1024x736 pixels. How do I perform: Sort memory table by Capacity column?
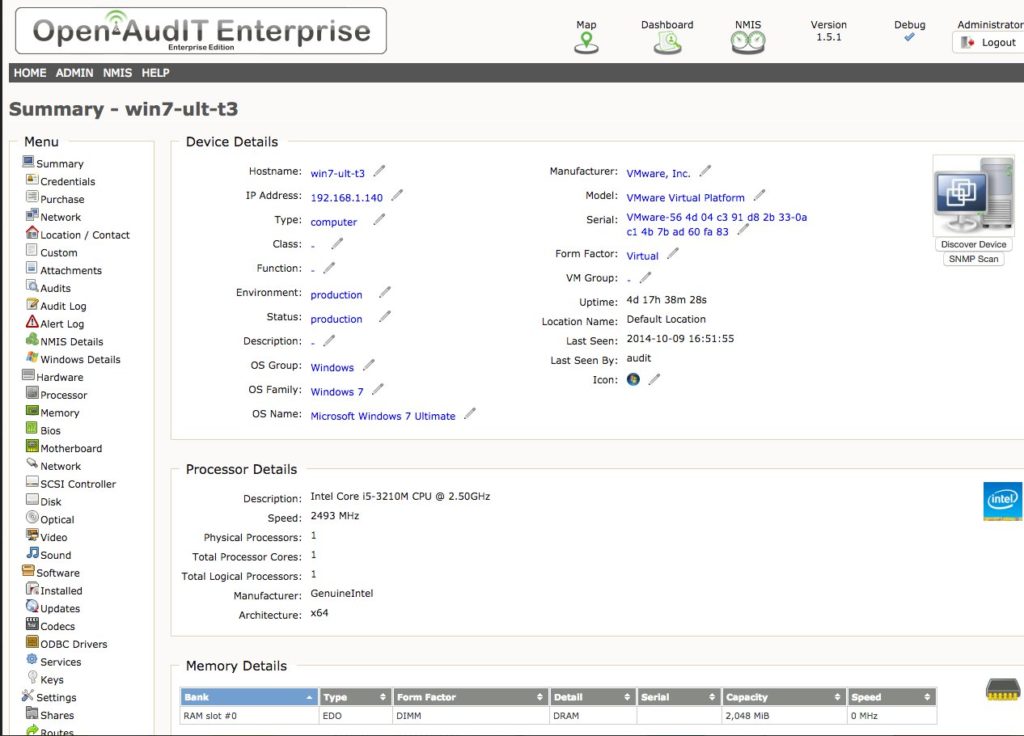[784, 697]
